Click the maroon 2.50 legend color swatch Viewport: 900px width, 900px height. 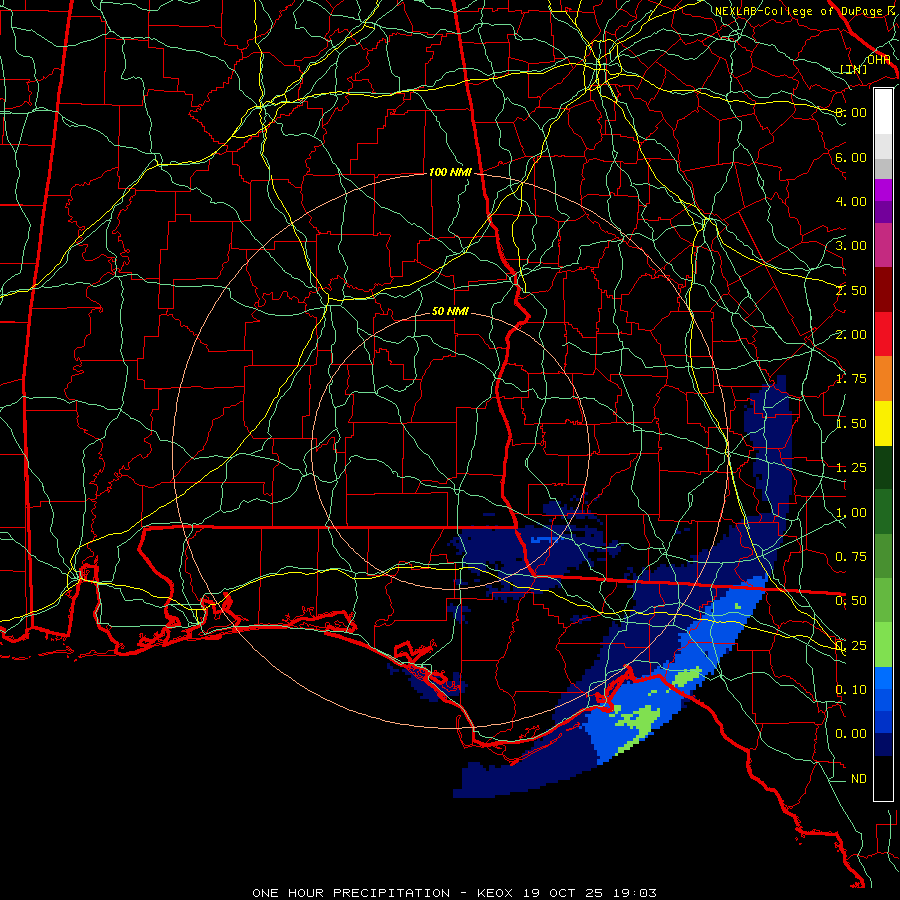tap(883, 290)
